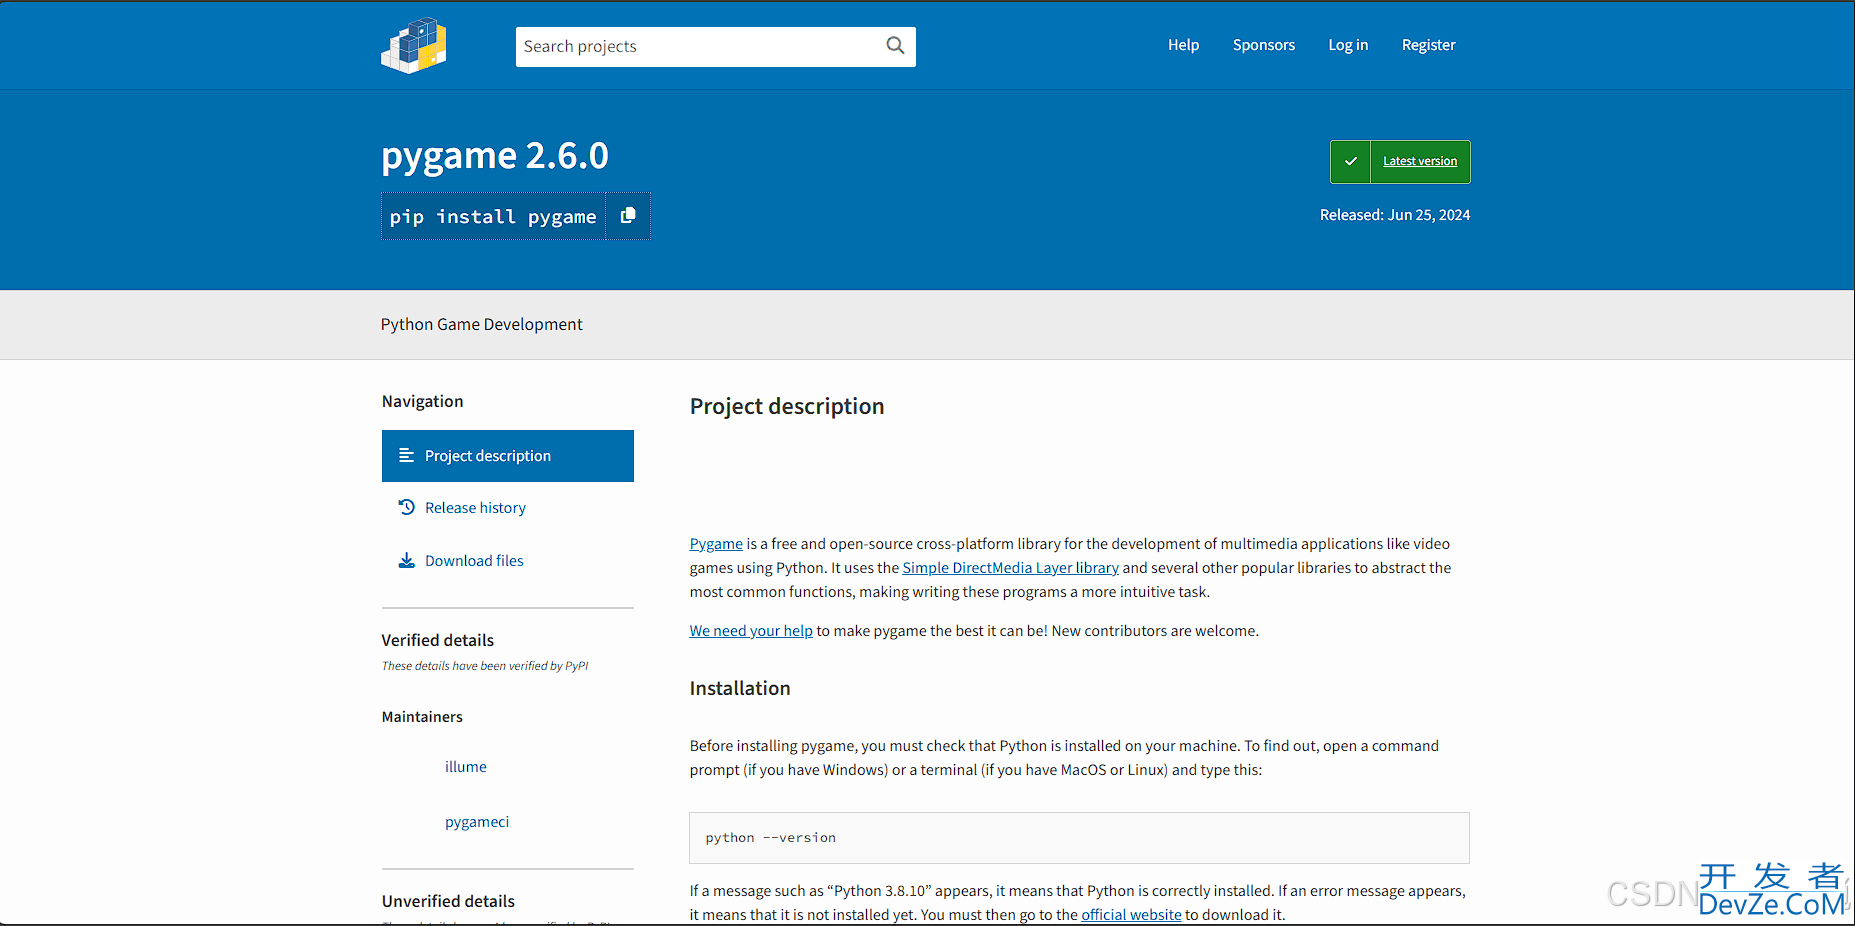1855x926 pixels.
Task: Click 'These details have been verified by PyPI'
Action: 485,666
